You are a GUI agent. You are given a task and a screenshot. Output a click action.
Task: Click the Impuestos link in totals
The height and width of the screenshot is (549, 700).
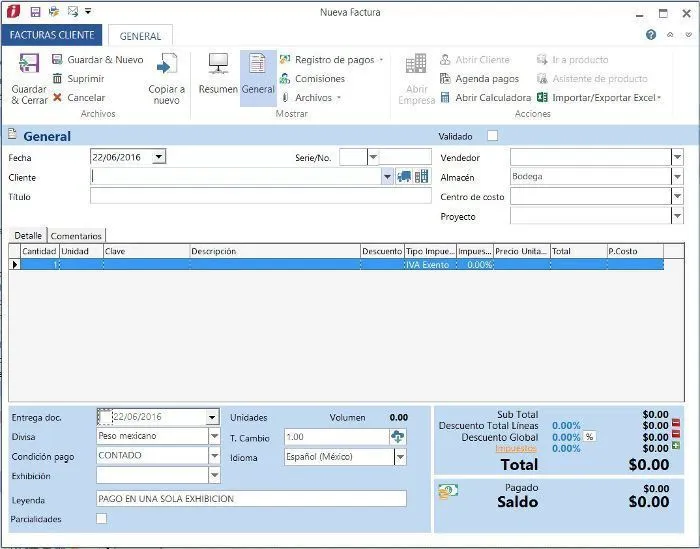point(517,449)
